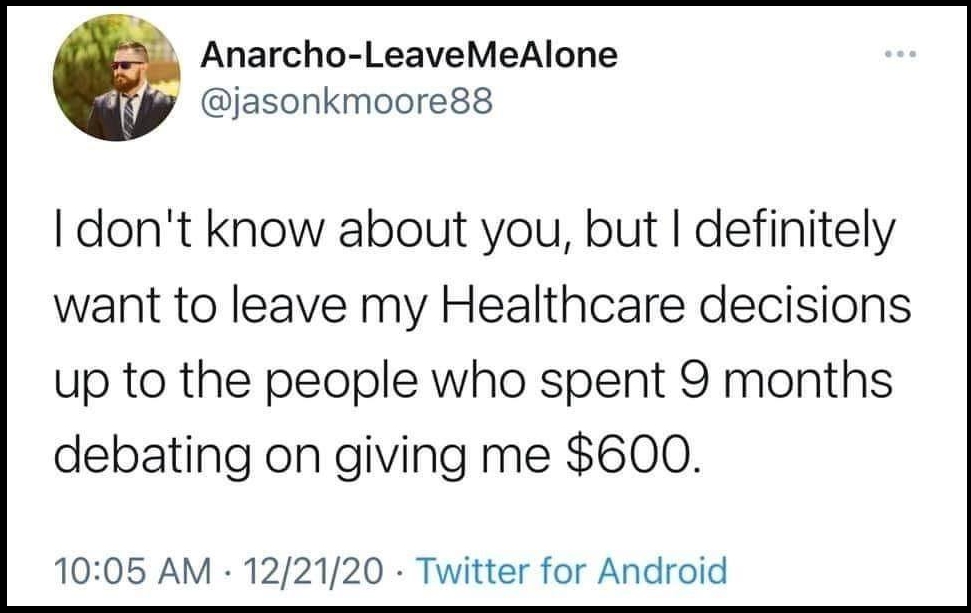The width and height of the screenshot is (971, 613).
Task: Click the word definitely in the tweet
Action: 795,234
